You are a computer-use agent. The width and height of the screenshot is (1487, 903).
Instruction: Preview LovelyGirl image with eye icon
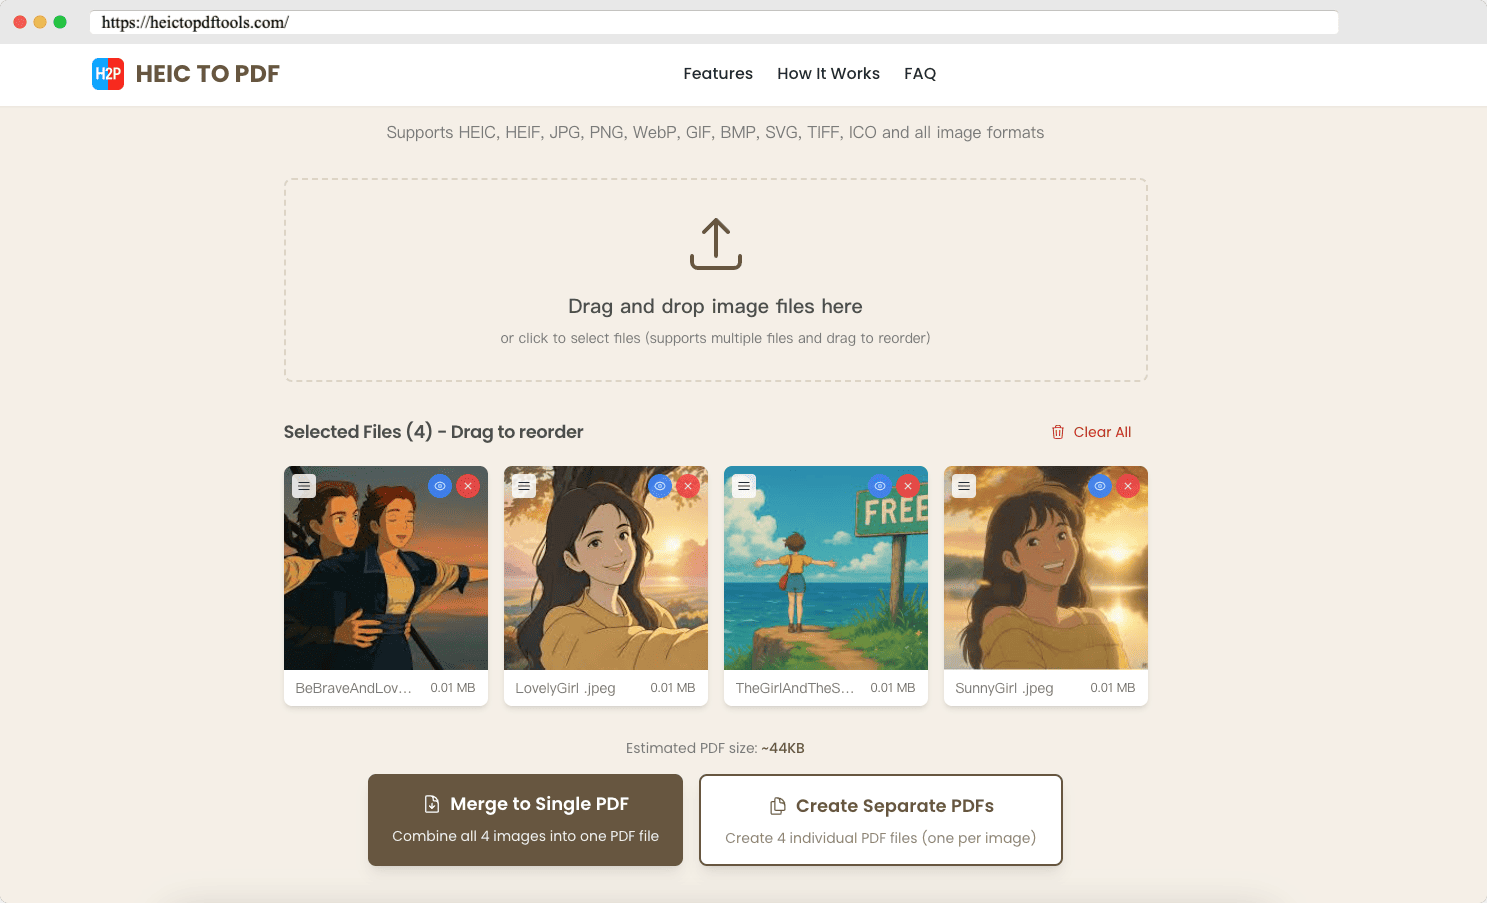660,486
